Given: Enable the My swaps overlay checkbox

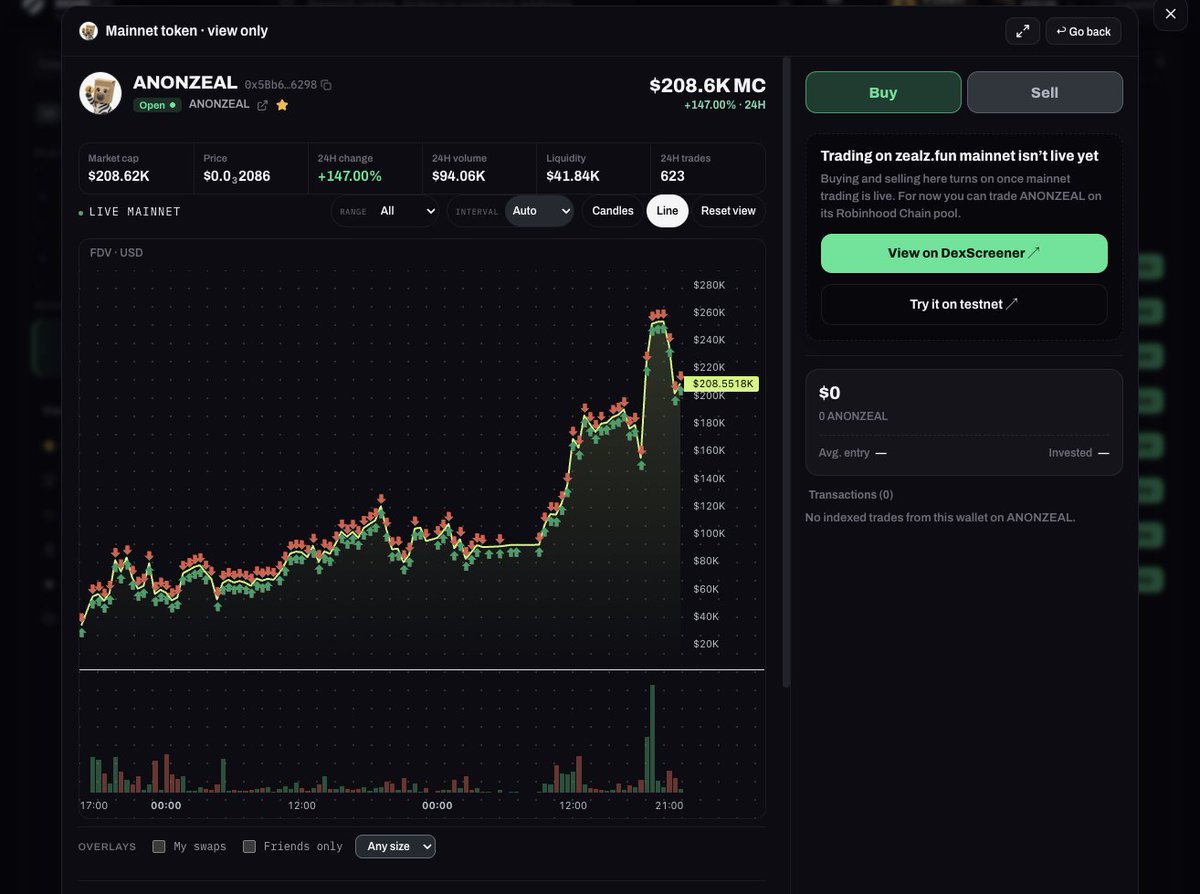Looking at the screenshot, I should click(x=159, y=846).
